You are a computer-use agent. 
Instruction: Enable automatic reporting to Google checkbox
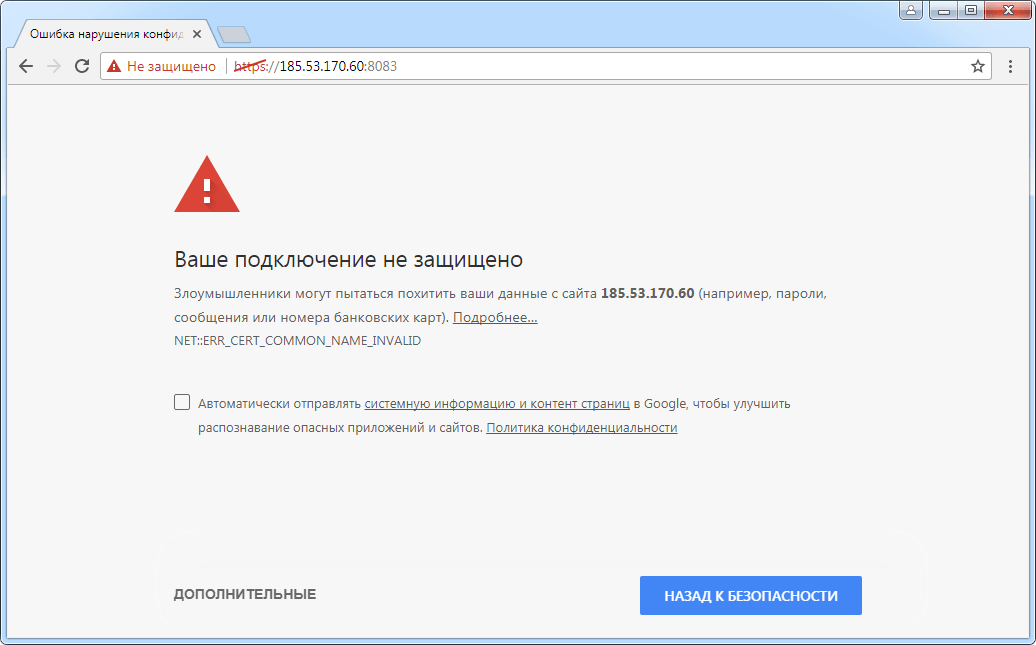pyautogui.click(x=182, y=402)
